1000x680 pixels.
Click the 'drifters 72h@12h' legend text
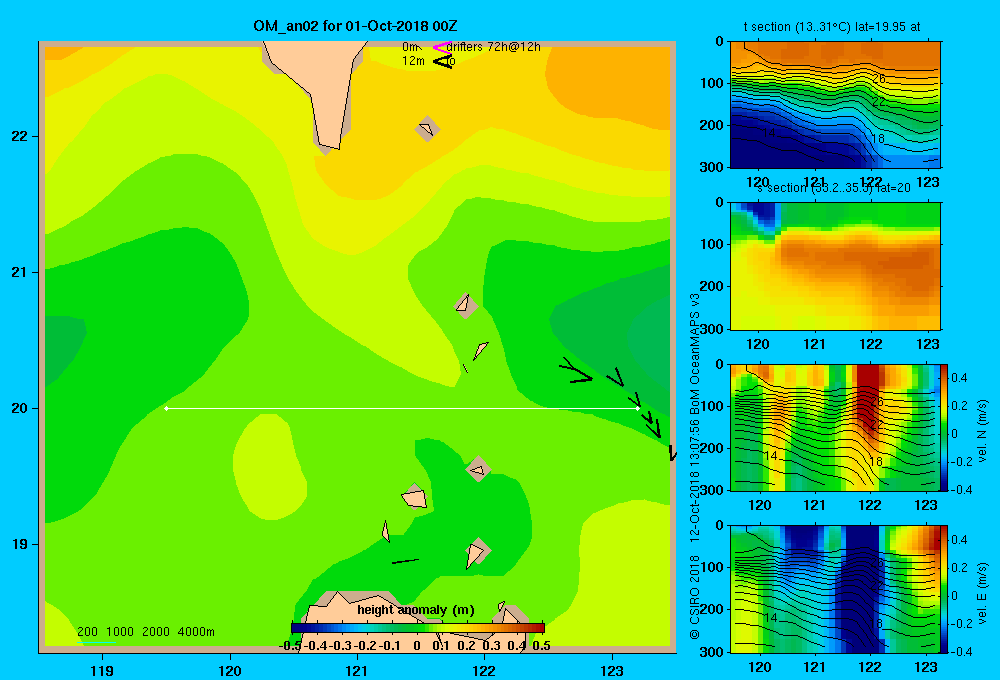493,47
